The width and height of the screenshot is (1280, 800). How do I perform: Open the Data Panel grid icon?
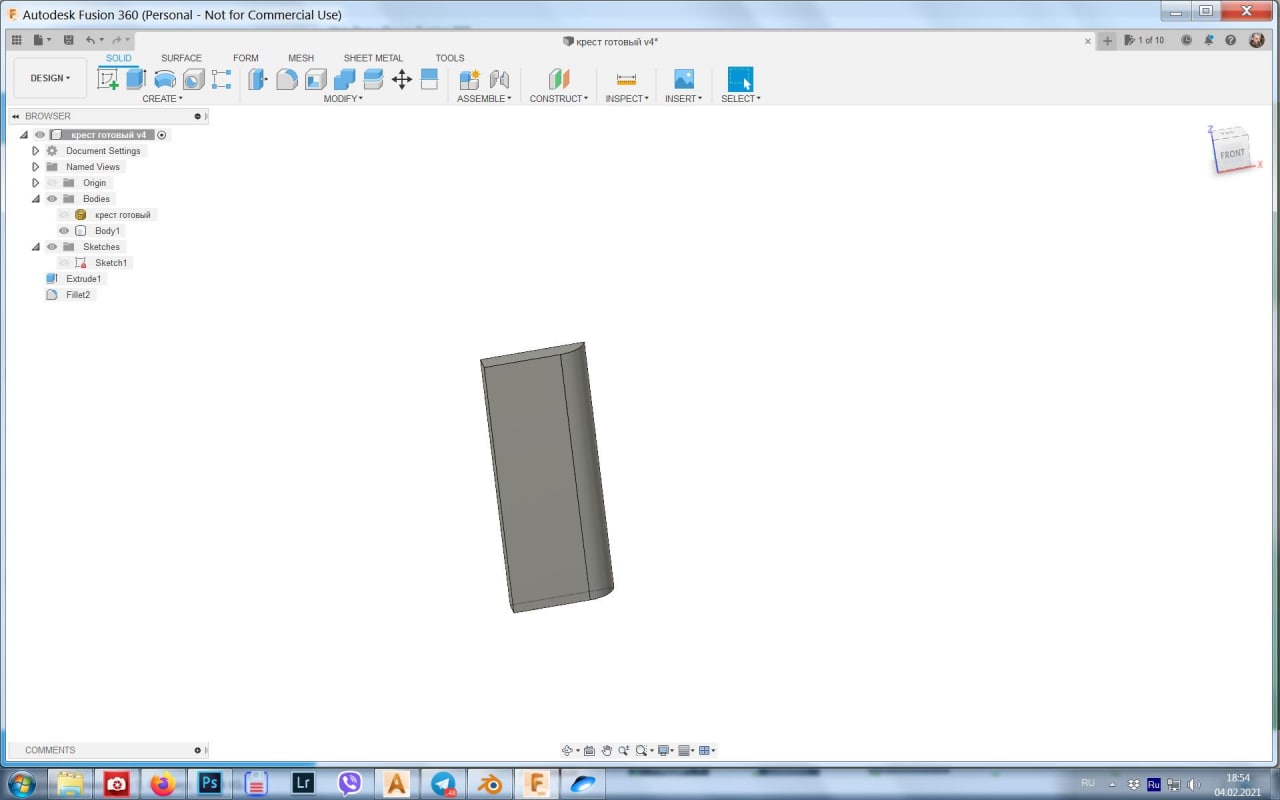16,40
